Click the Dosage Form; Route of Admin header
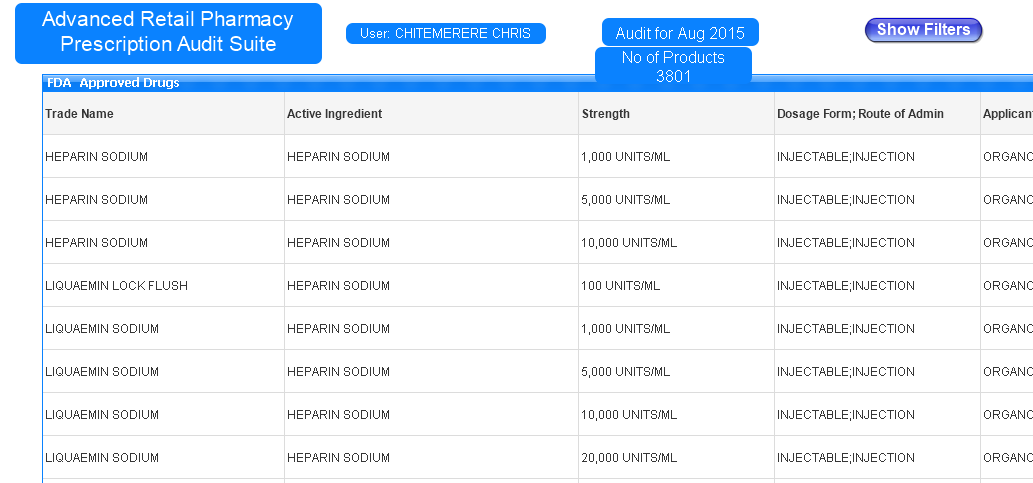 tap(860, 114)
